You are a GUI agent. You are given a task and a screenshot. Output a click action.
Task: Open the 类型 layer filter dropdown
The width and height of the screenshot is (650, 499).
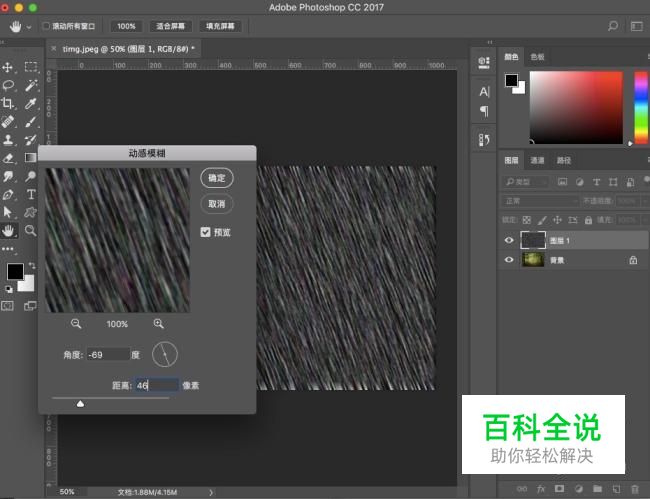(x=527, y=182)
